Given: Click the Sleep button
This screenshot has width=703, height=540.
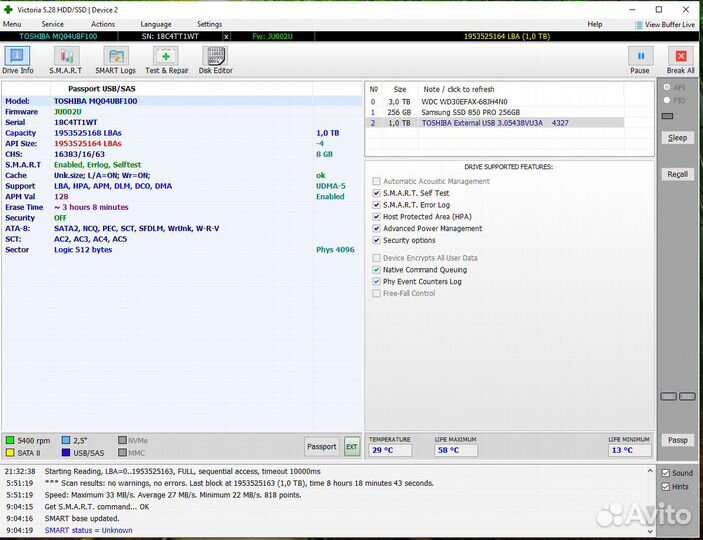Looking at the screenshot, I should point(677,137).
